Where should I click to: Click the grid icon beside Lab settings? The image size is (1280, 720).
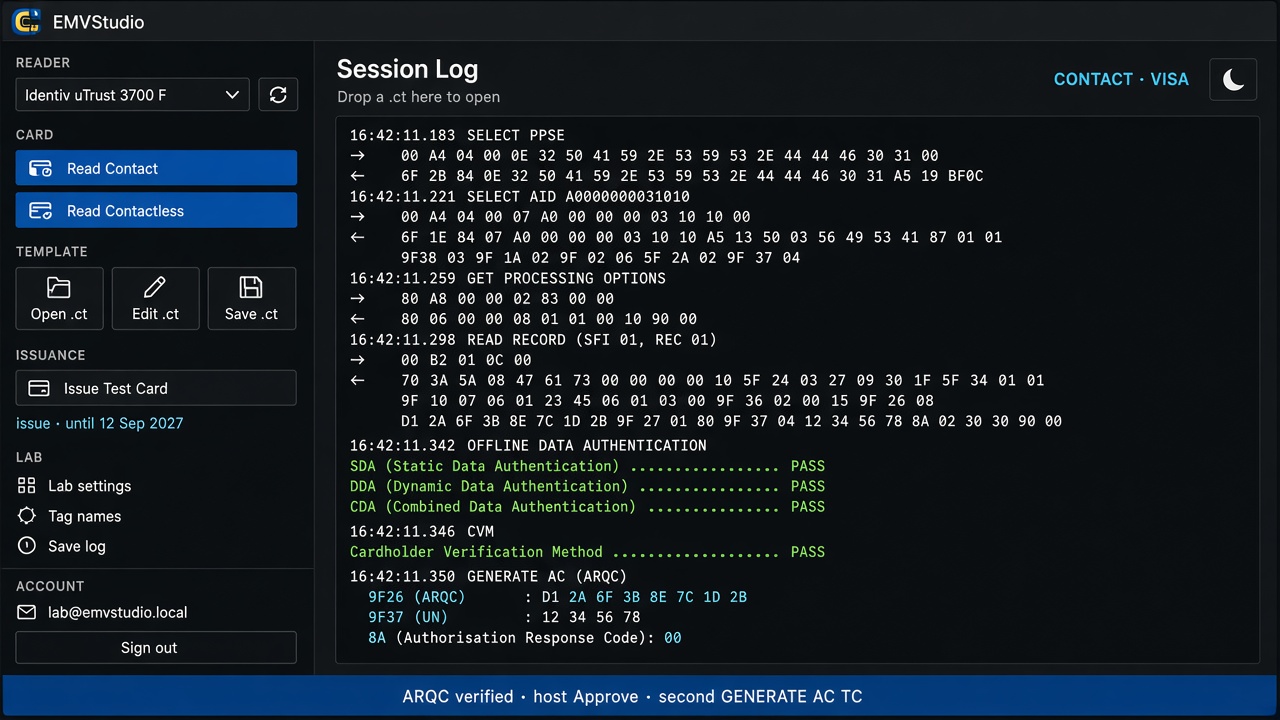coord(27,485)
